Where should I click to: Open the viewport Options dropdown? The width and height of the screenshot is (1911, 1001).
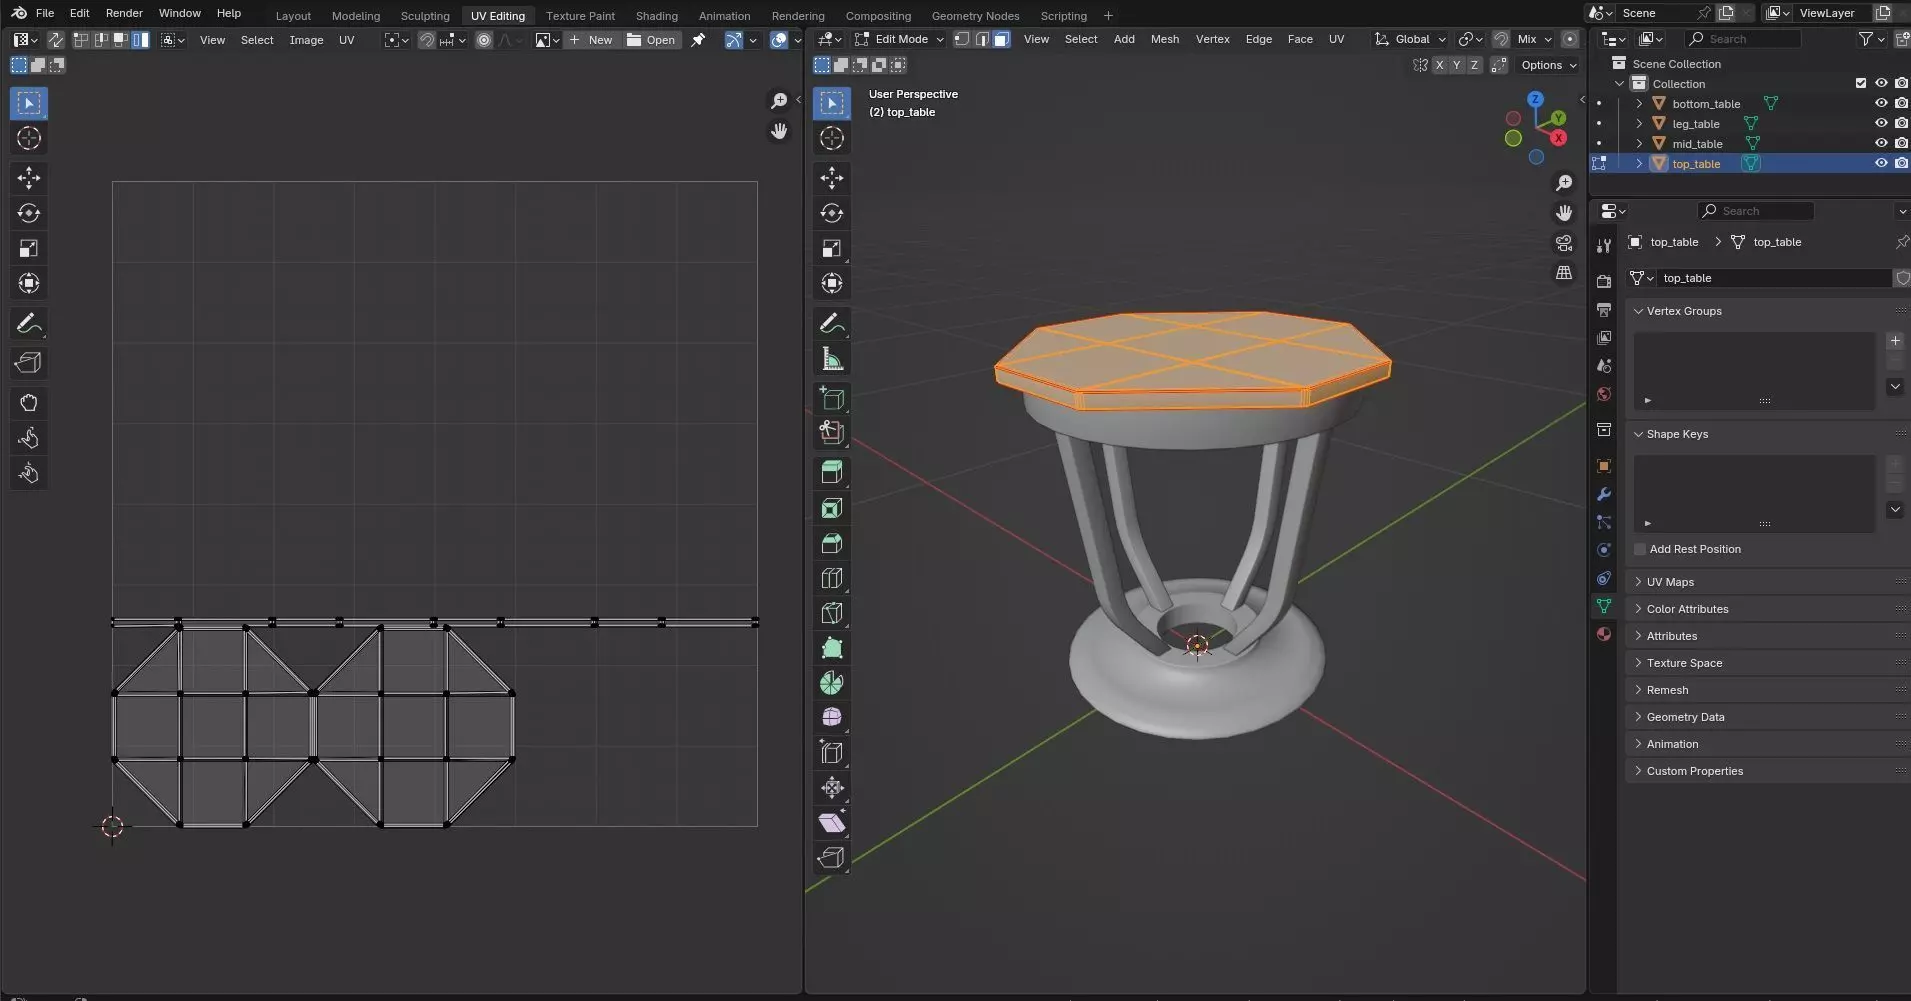[x=1548, y=65]
